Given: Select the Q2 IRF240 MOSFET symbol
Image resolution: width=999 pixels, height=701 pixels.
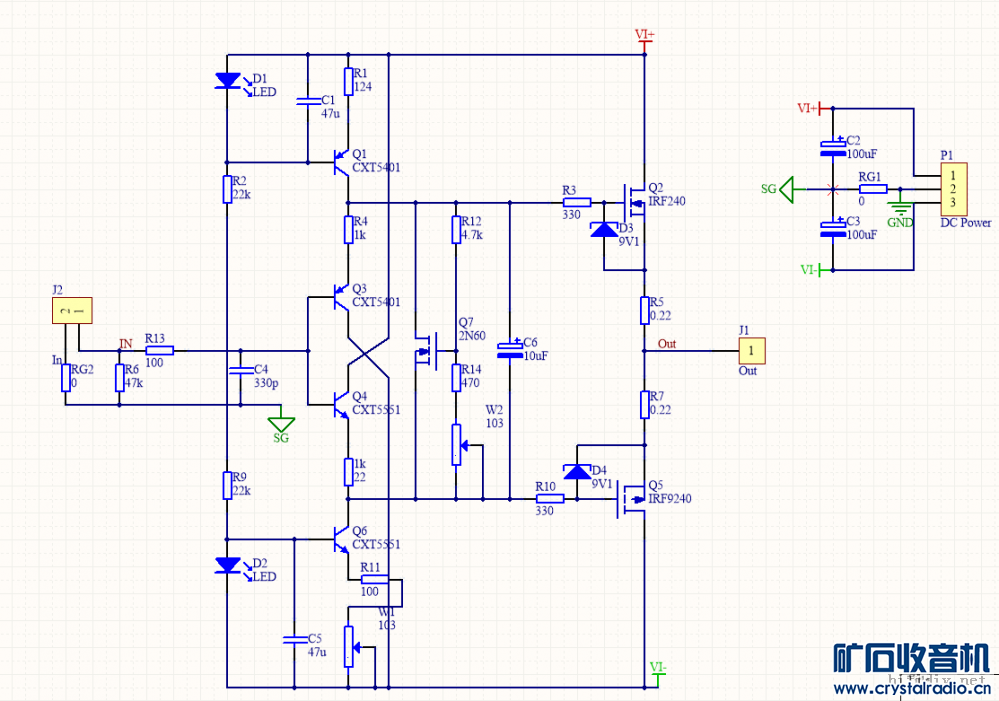Looking at the screenshot, I should (x=634, y=203).
